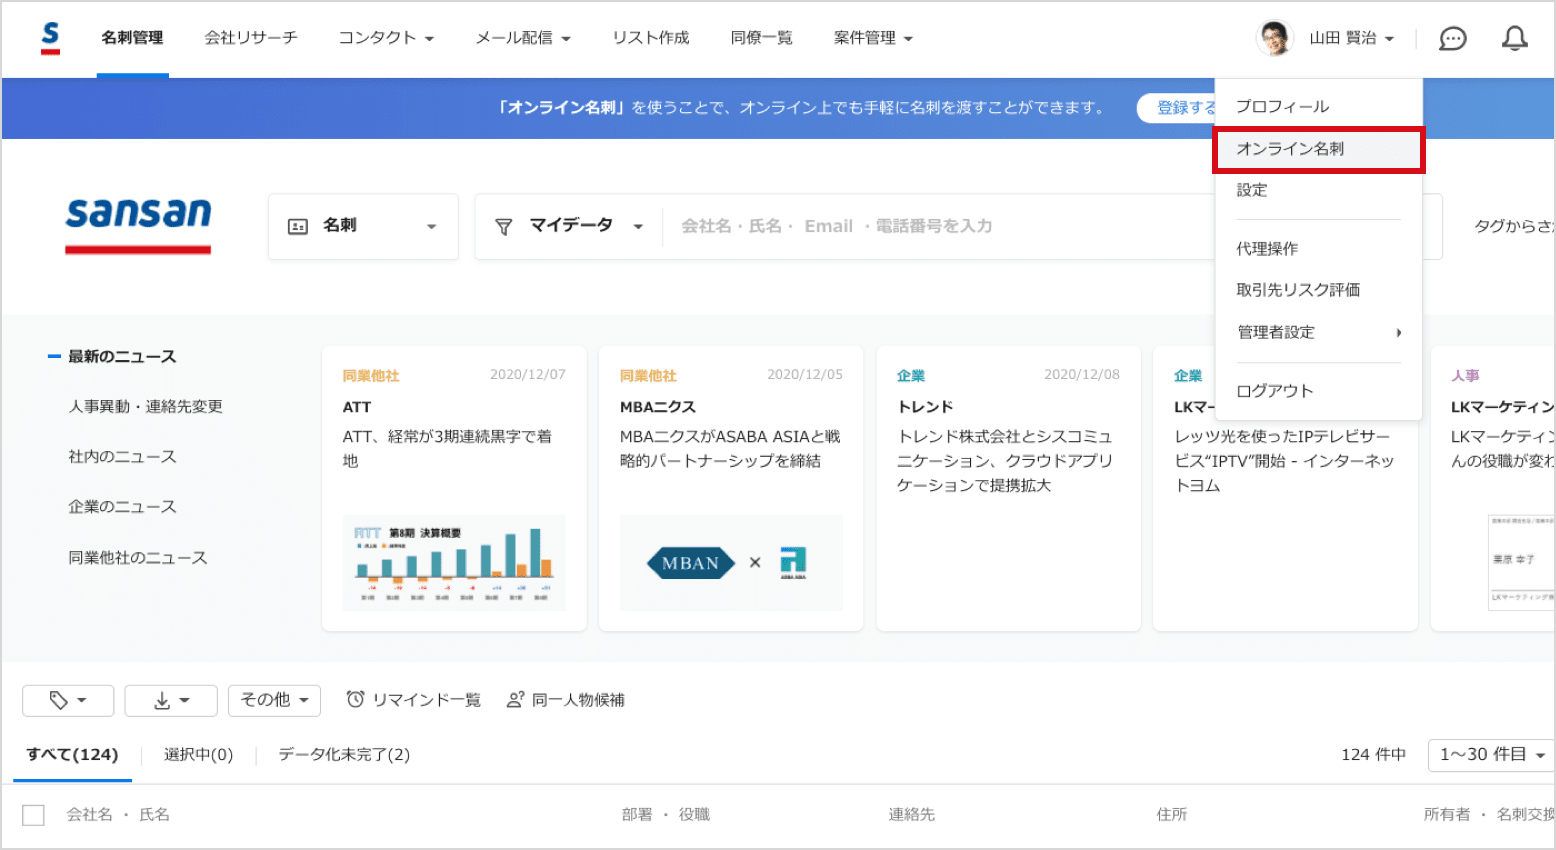Select 最新のニュース in news sidebar
This screenshot has width=1556, height=850.
click(x=122, y=357)
